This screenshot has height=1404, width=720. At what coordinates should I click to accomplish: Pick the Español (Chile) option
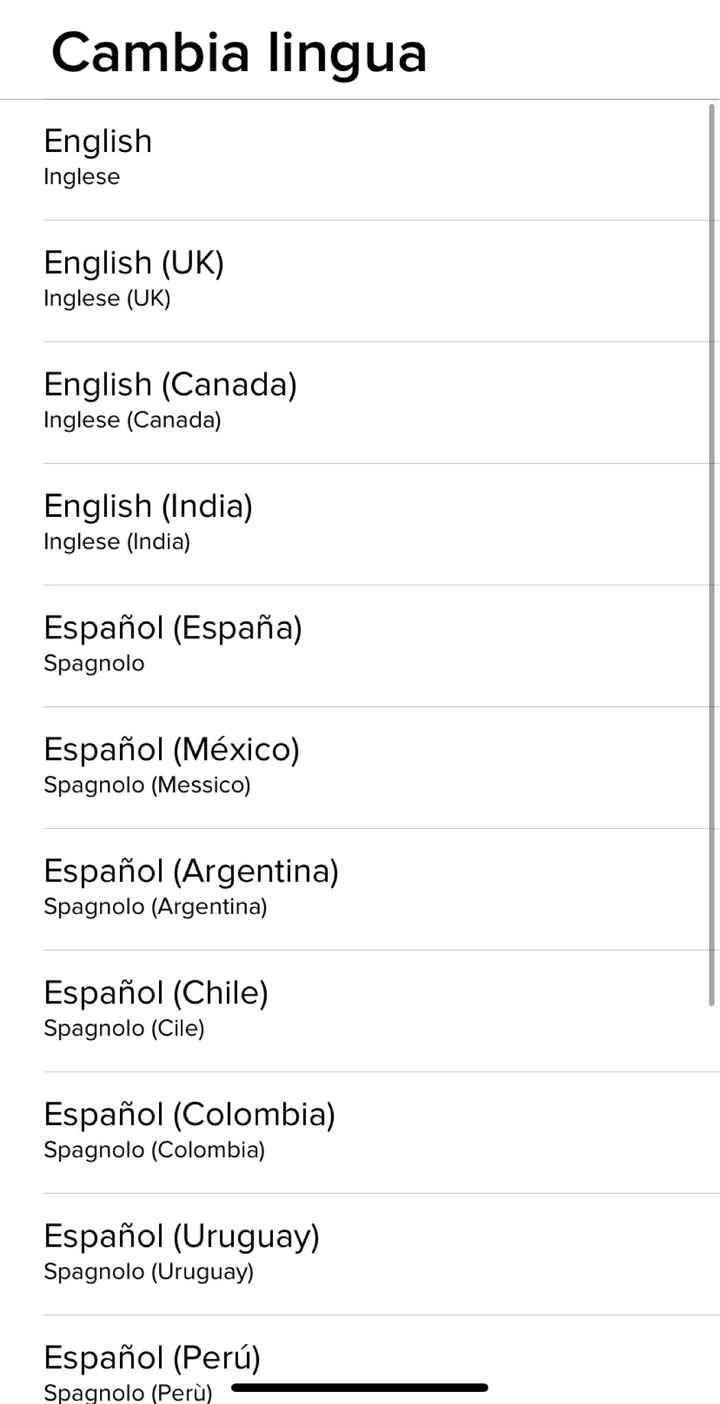tap(156, 994)
